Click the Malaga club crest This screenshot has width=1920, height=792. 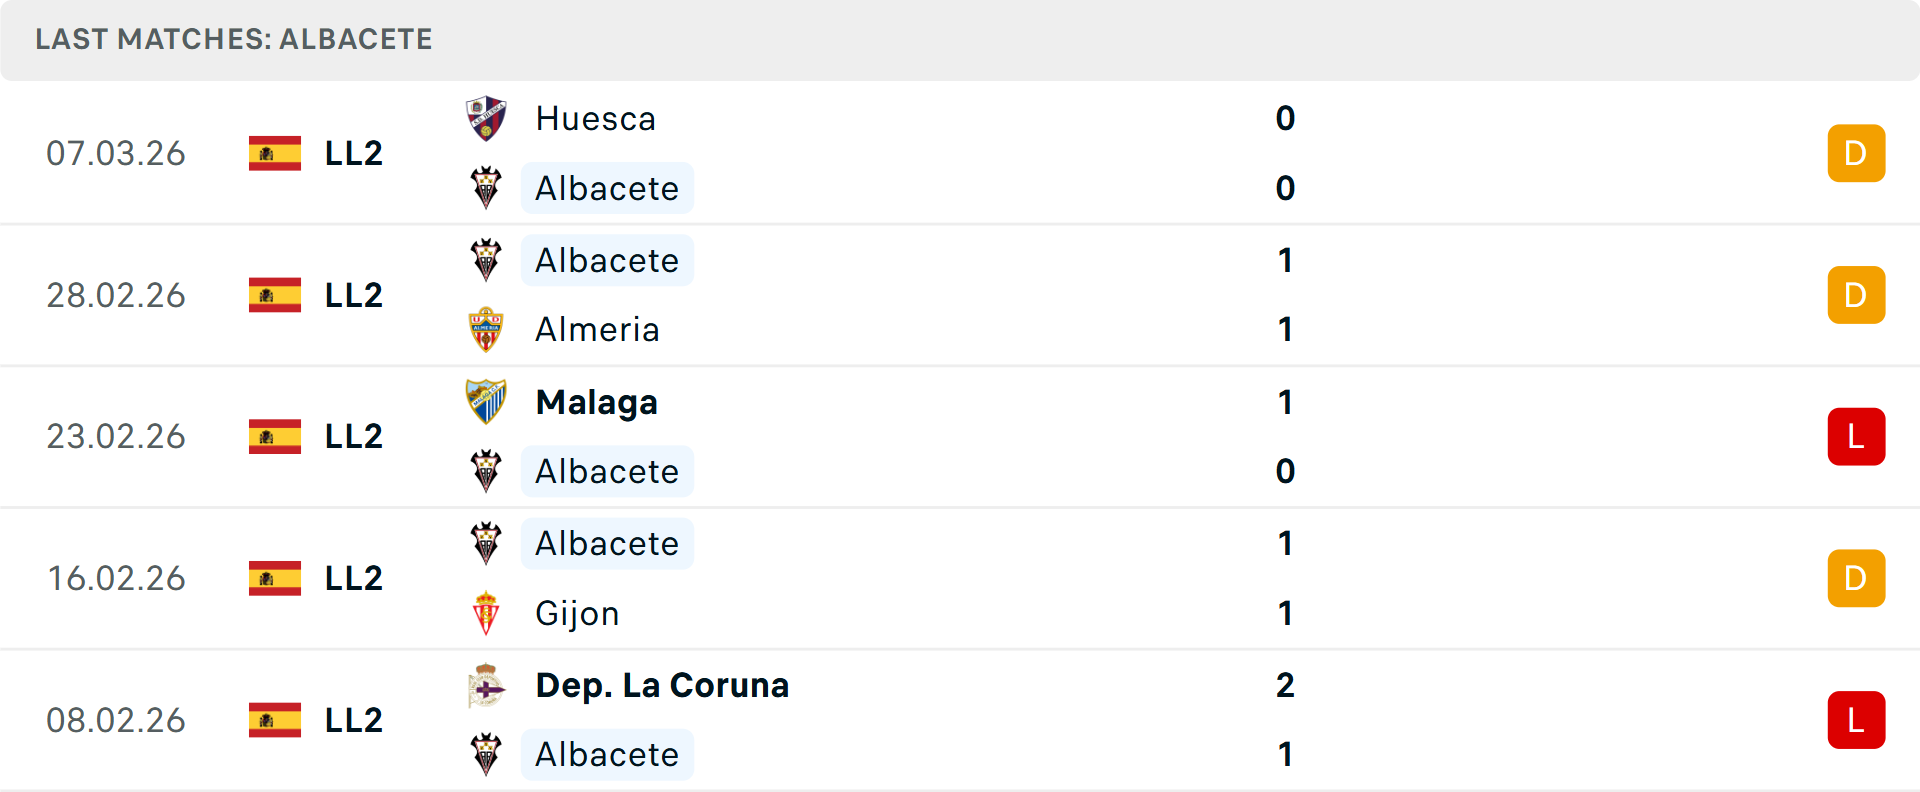click(486, 402)
